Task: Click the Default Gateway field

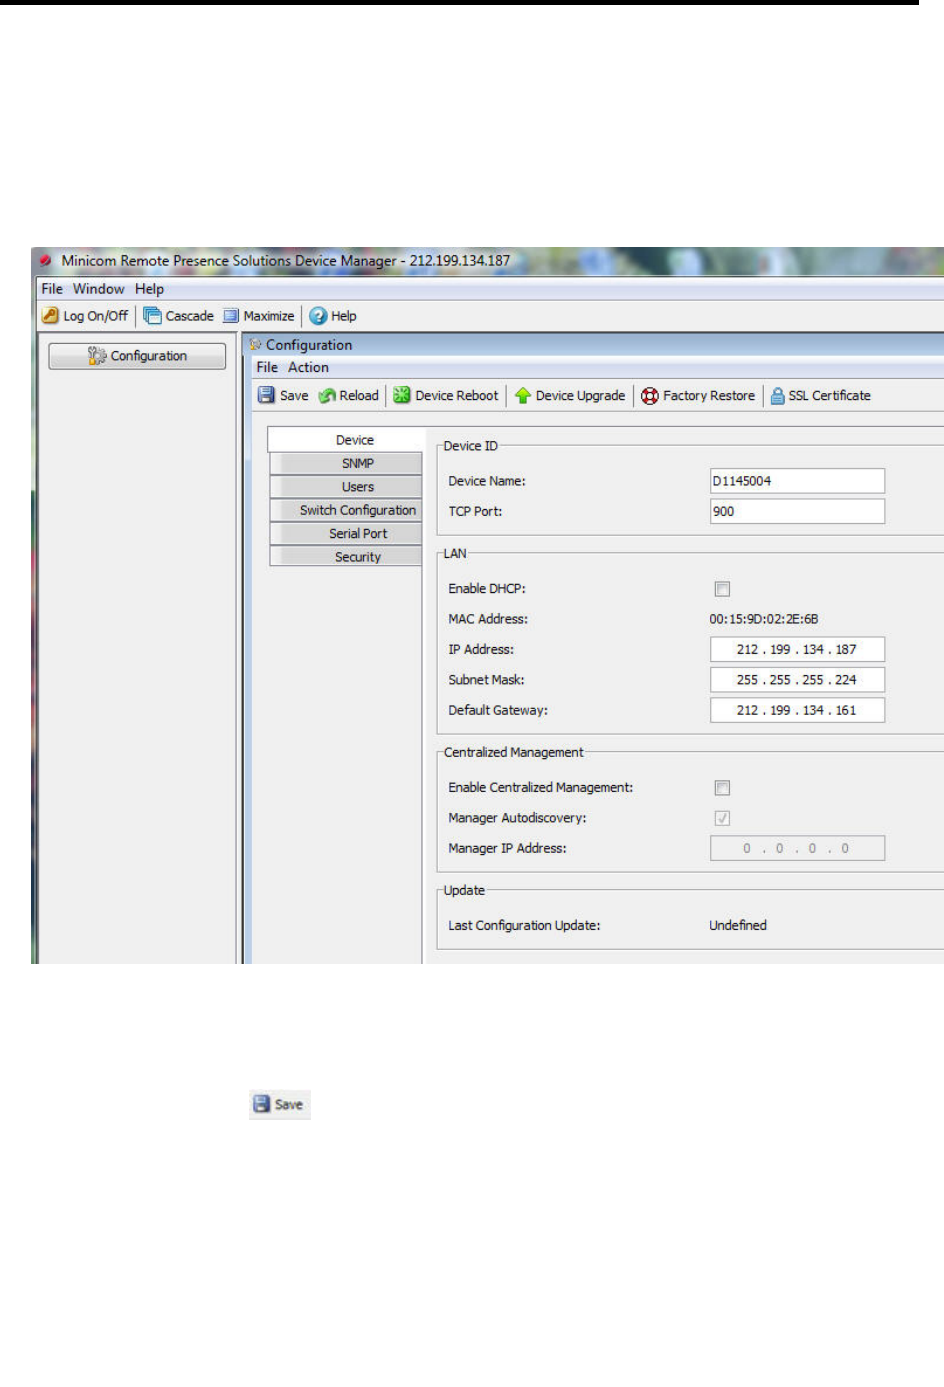Action: 797,710
